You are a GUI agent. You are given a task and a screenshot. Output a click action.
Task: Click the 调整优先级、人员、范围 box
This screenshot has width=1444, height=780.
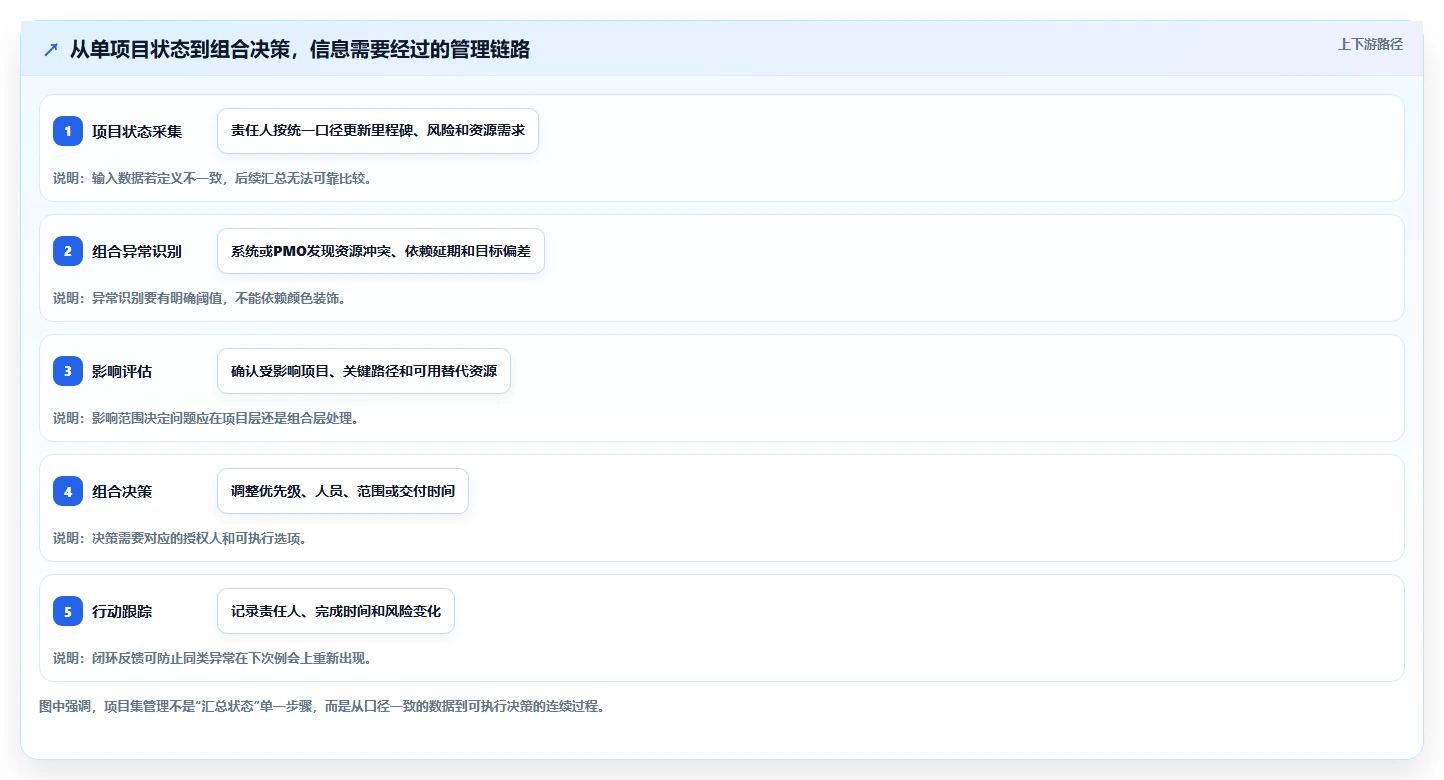pos(343,491)
